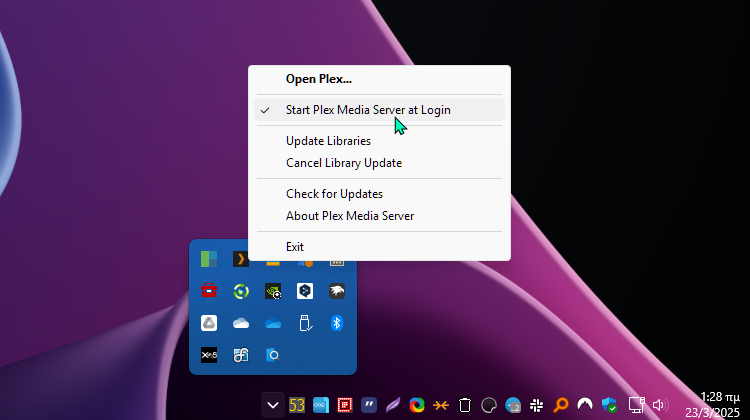Click the blue circle icon with badge 2

coord(513,405)
